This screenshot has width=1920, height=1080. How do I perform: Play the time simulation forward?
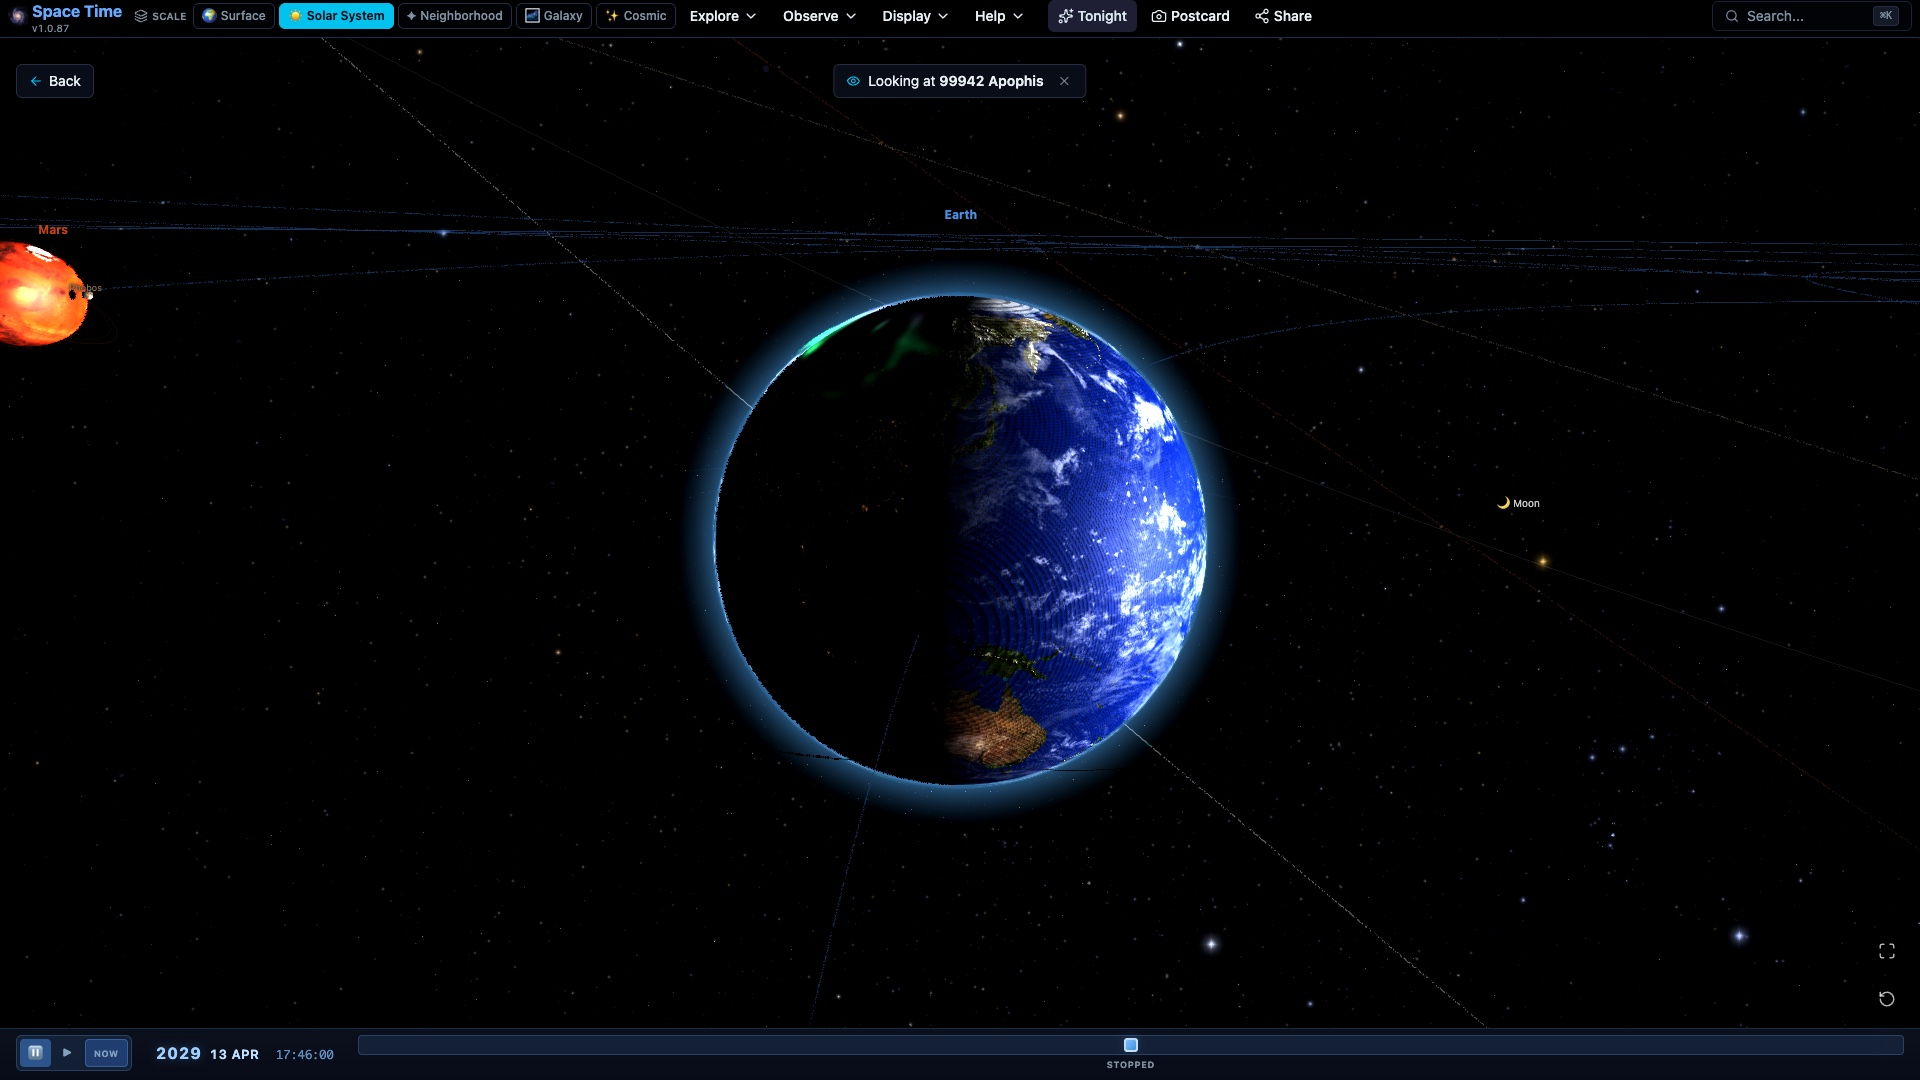(67, 1052)
